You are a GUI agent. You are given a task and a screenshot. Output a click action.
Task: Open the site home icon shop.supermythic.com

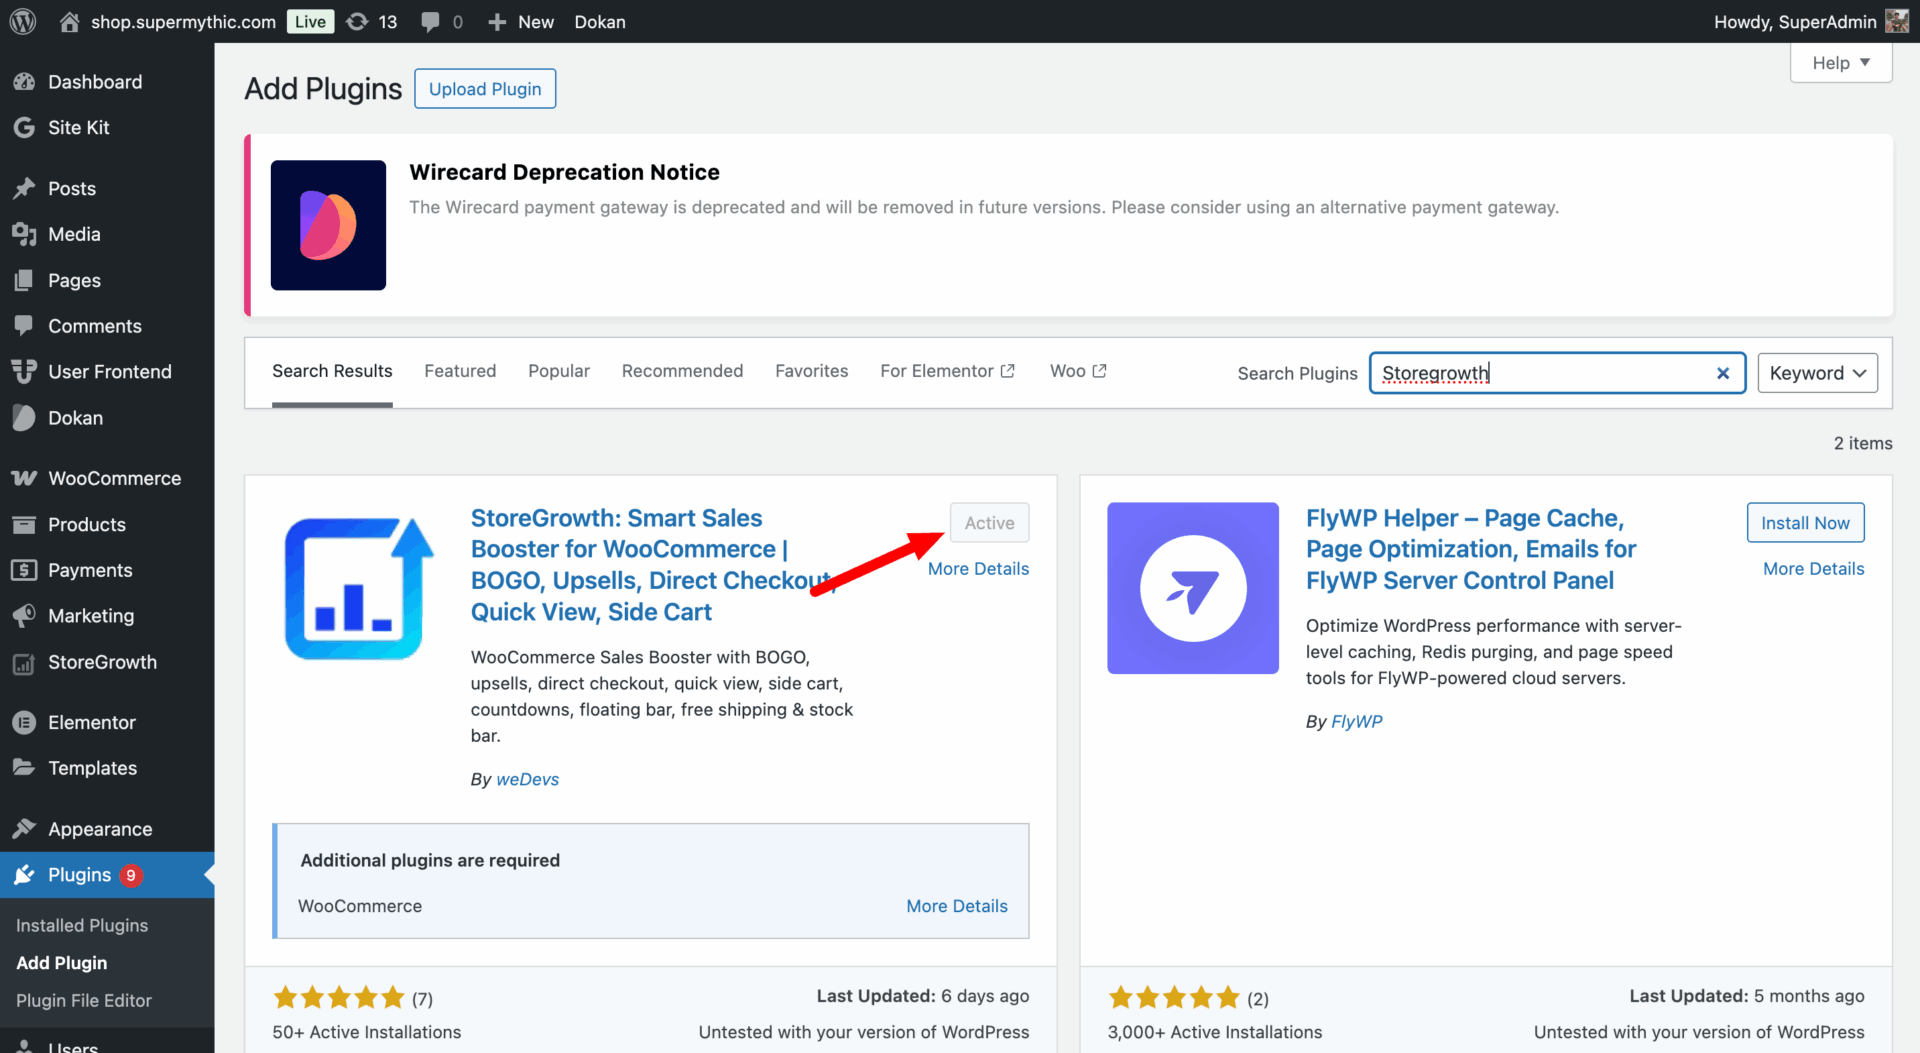[69, 21]
